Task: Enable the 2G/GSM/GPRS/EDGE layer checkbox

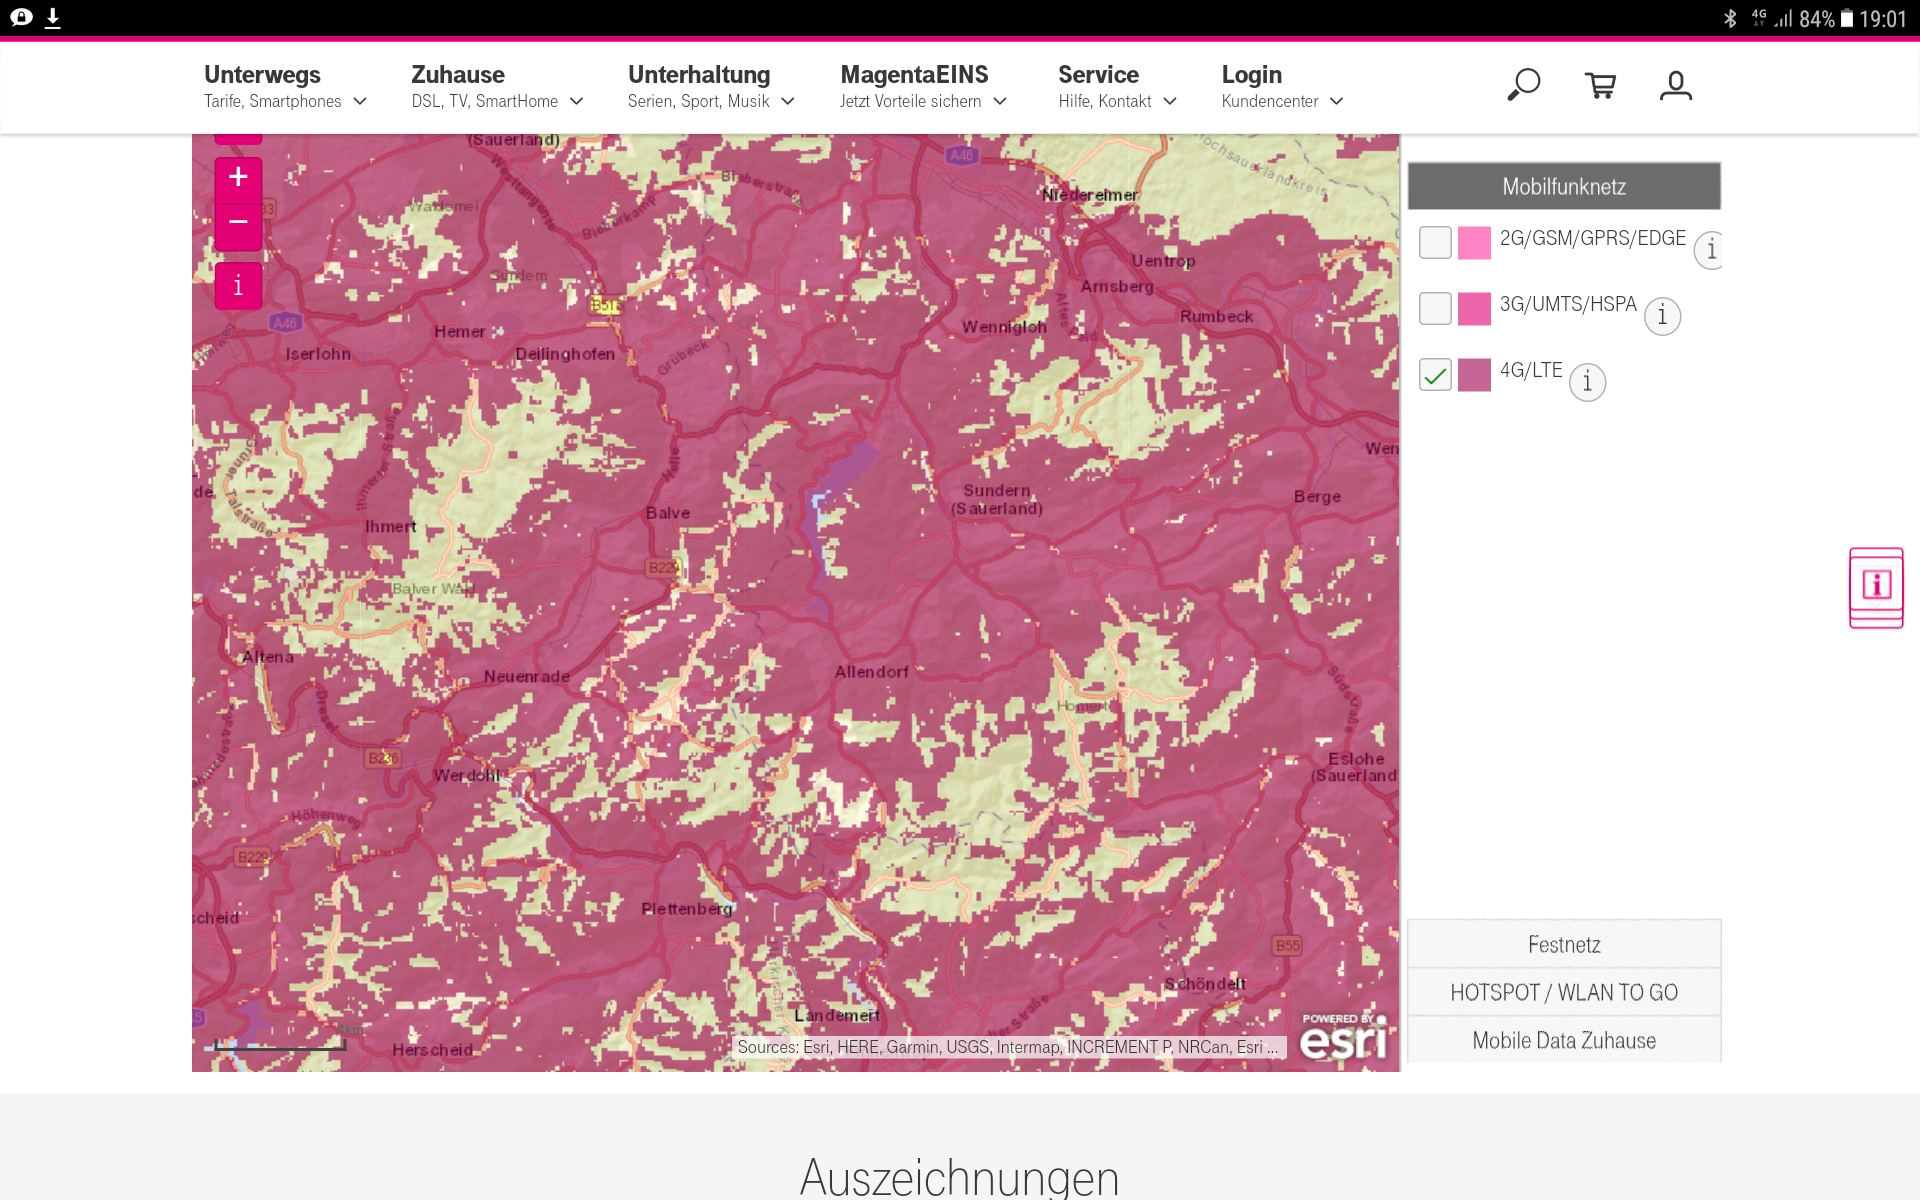Action: pyautogui.click(x=1435, y=242)
